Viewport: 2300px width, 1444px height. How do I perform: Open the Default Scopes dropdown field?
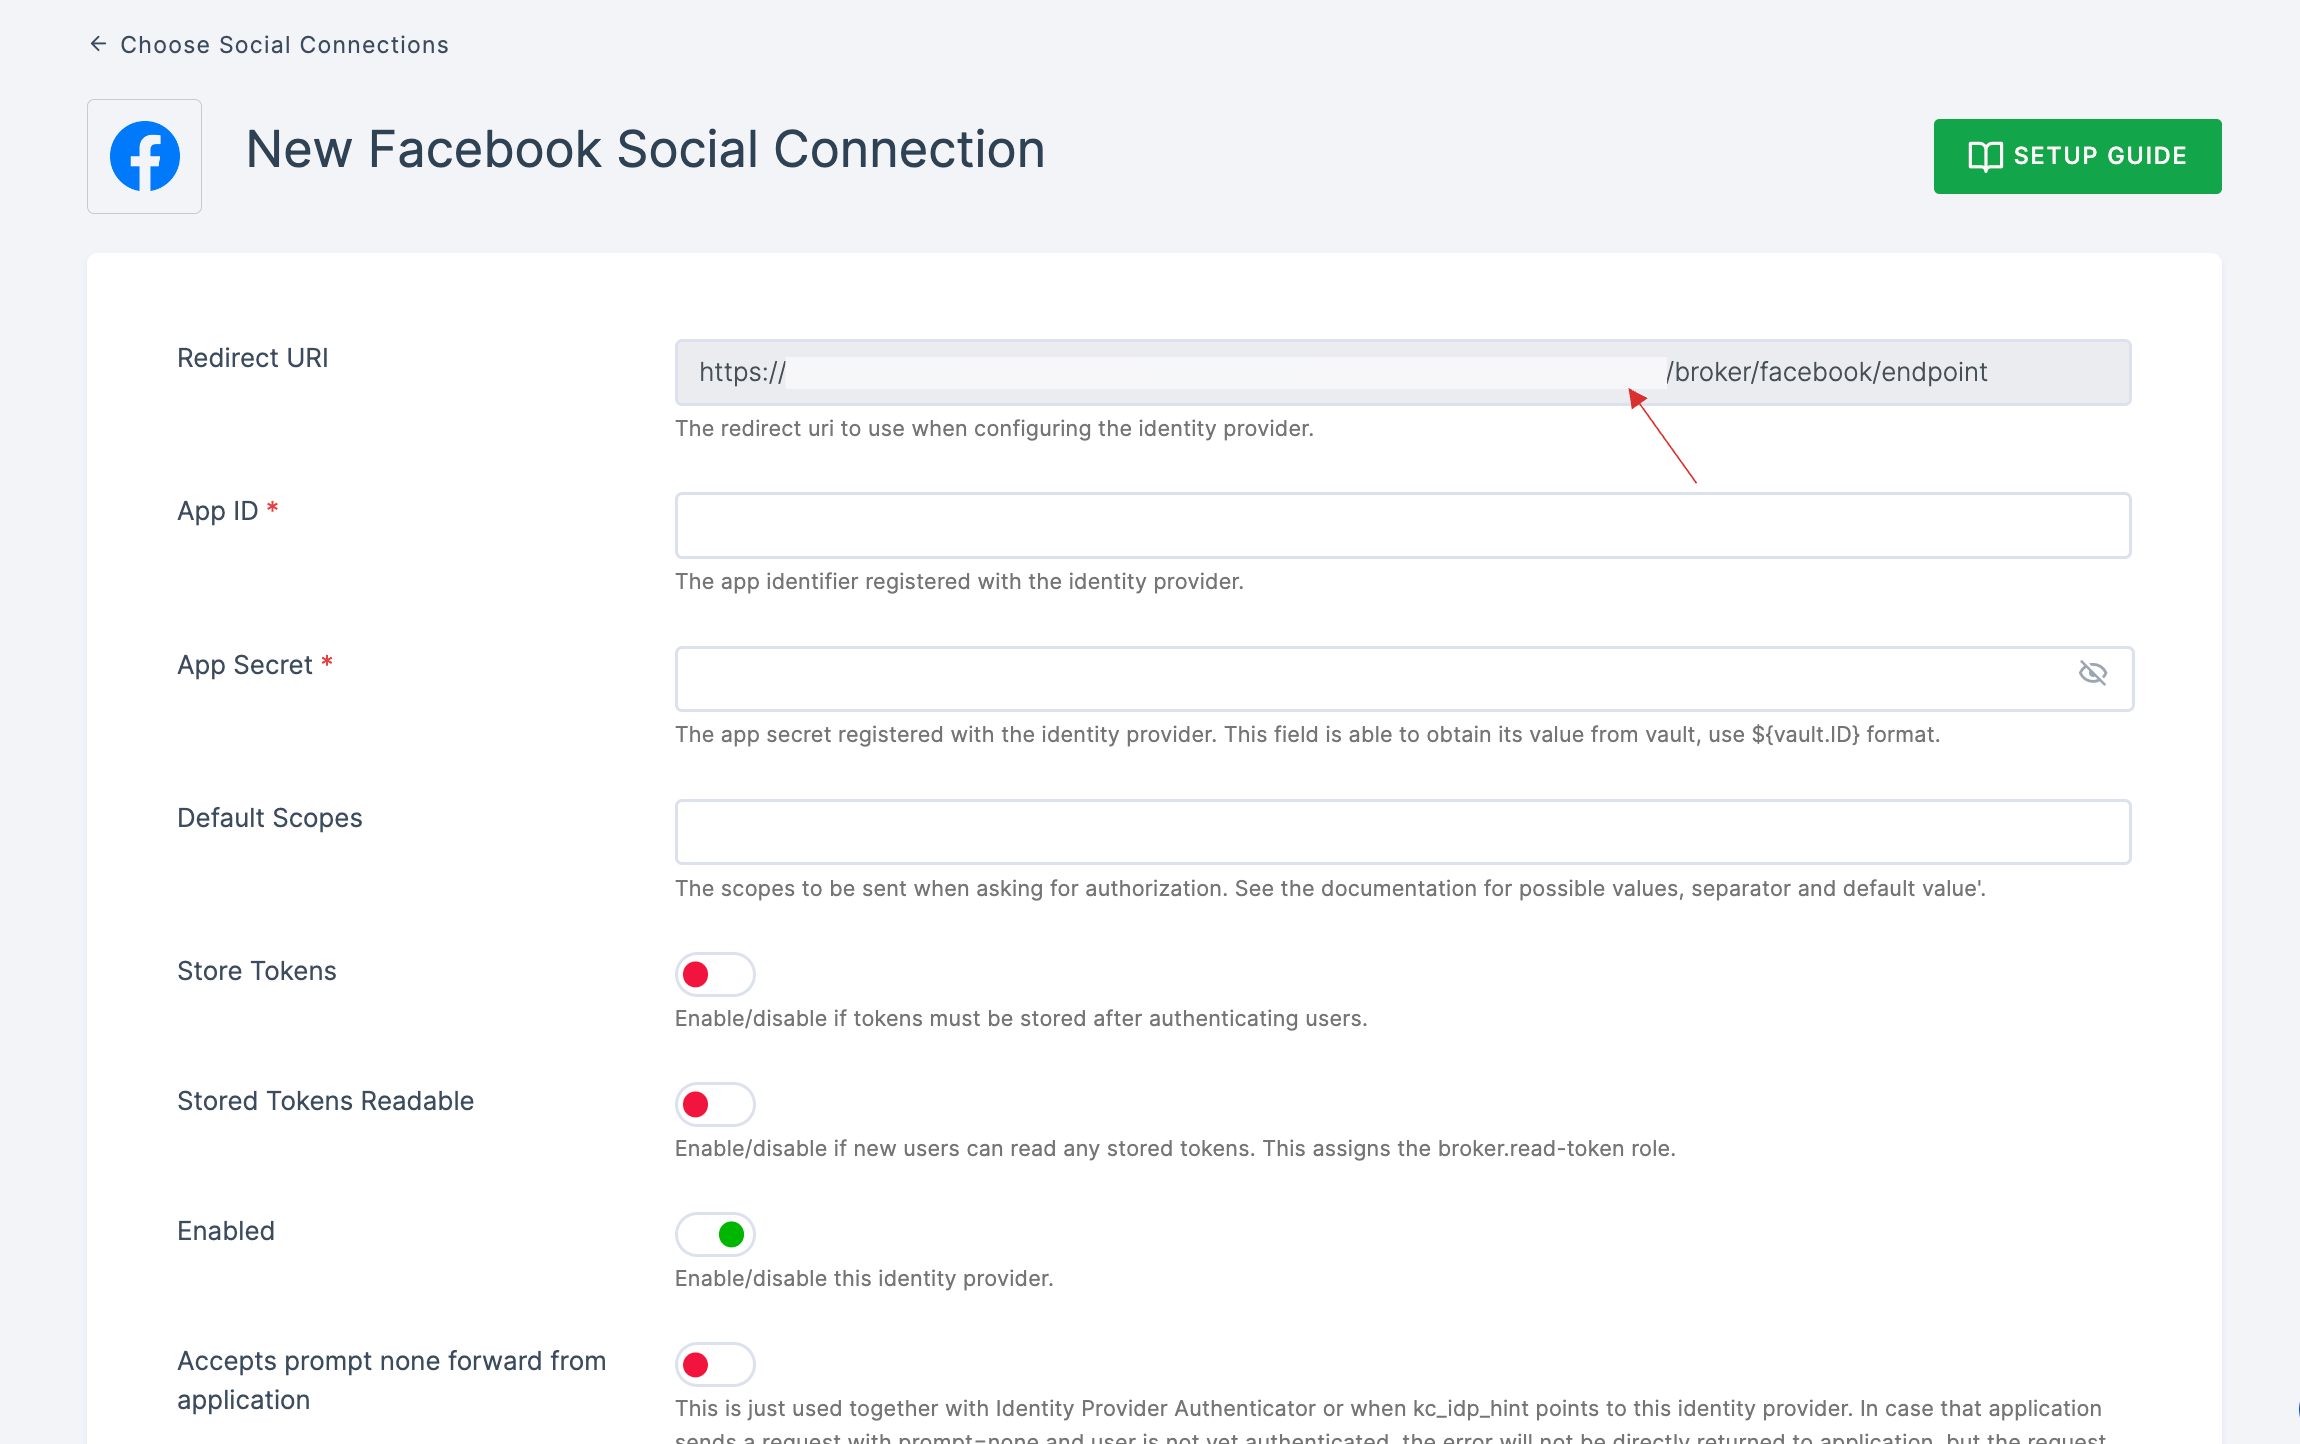(1404, 832)
